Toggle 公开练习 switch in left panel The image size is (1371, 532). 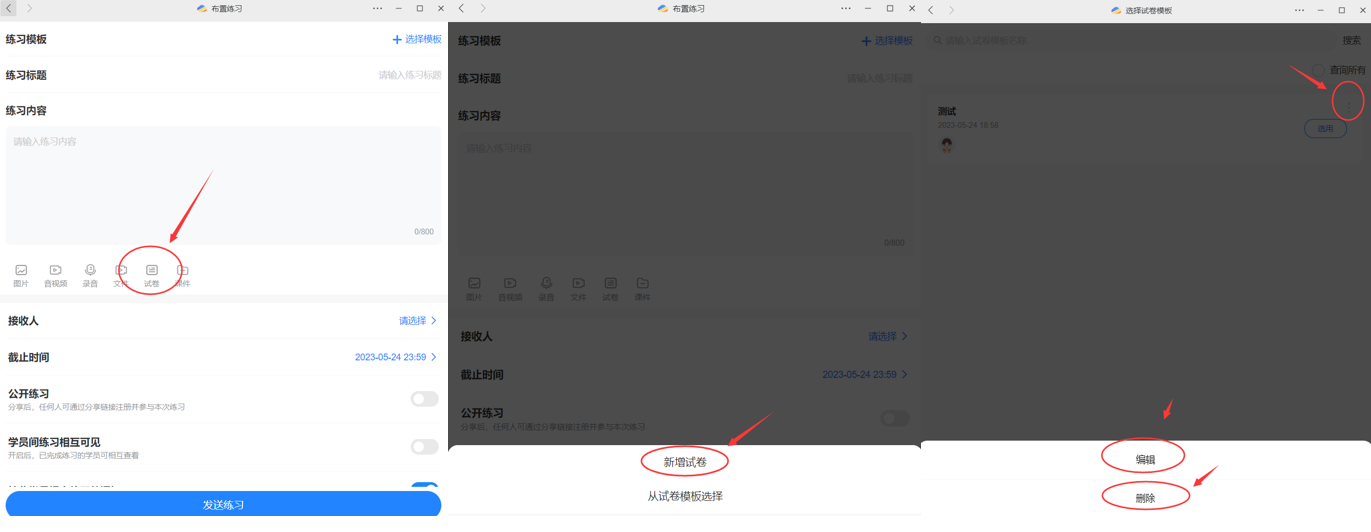(424, 399)
